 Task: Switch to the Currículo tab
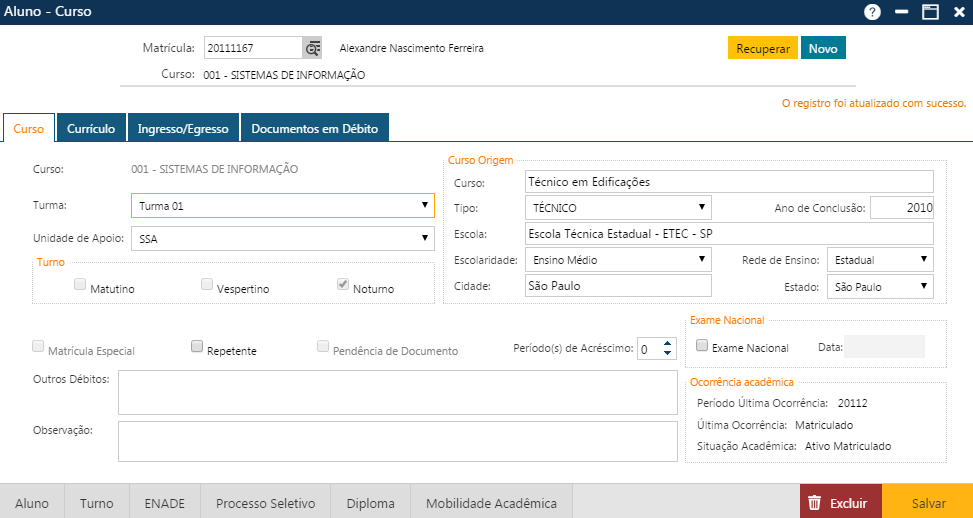pos(91,129)
